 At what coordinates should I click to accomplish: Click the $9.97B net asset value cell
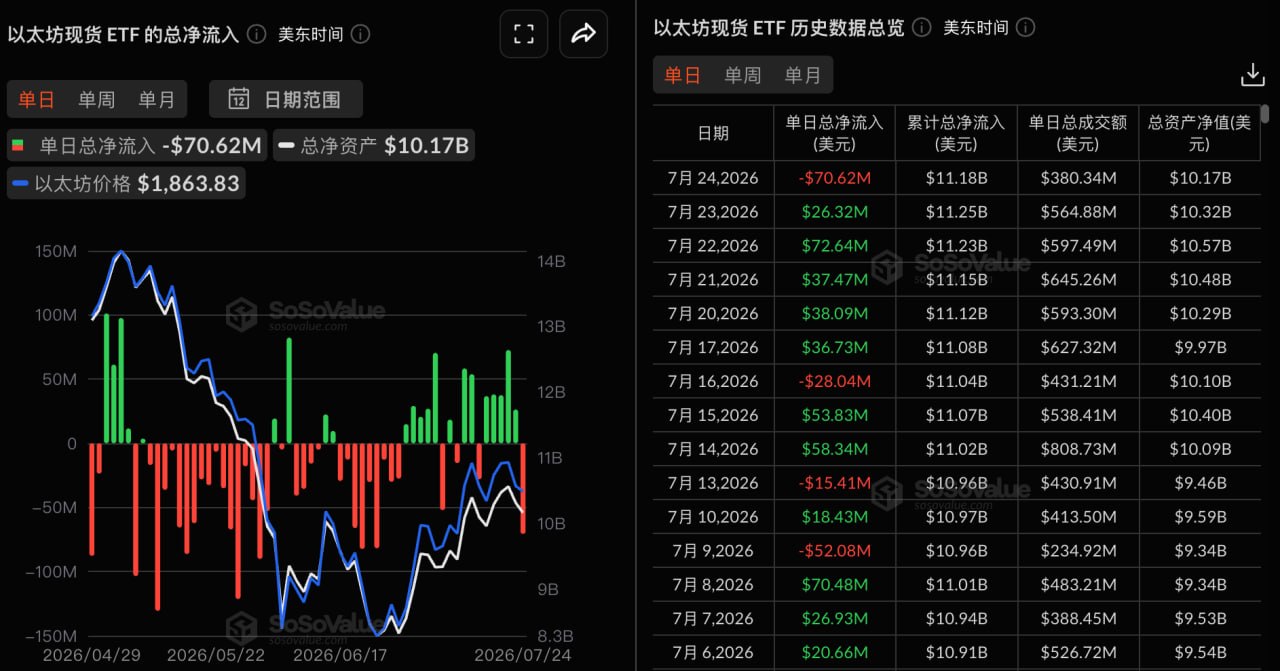[1200, 347]
